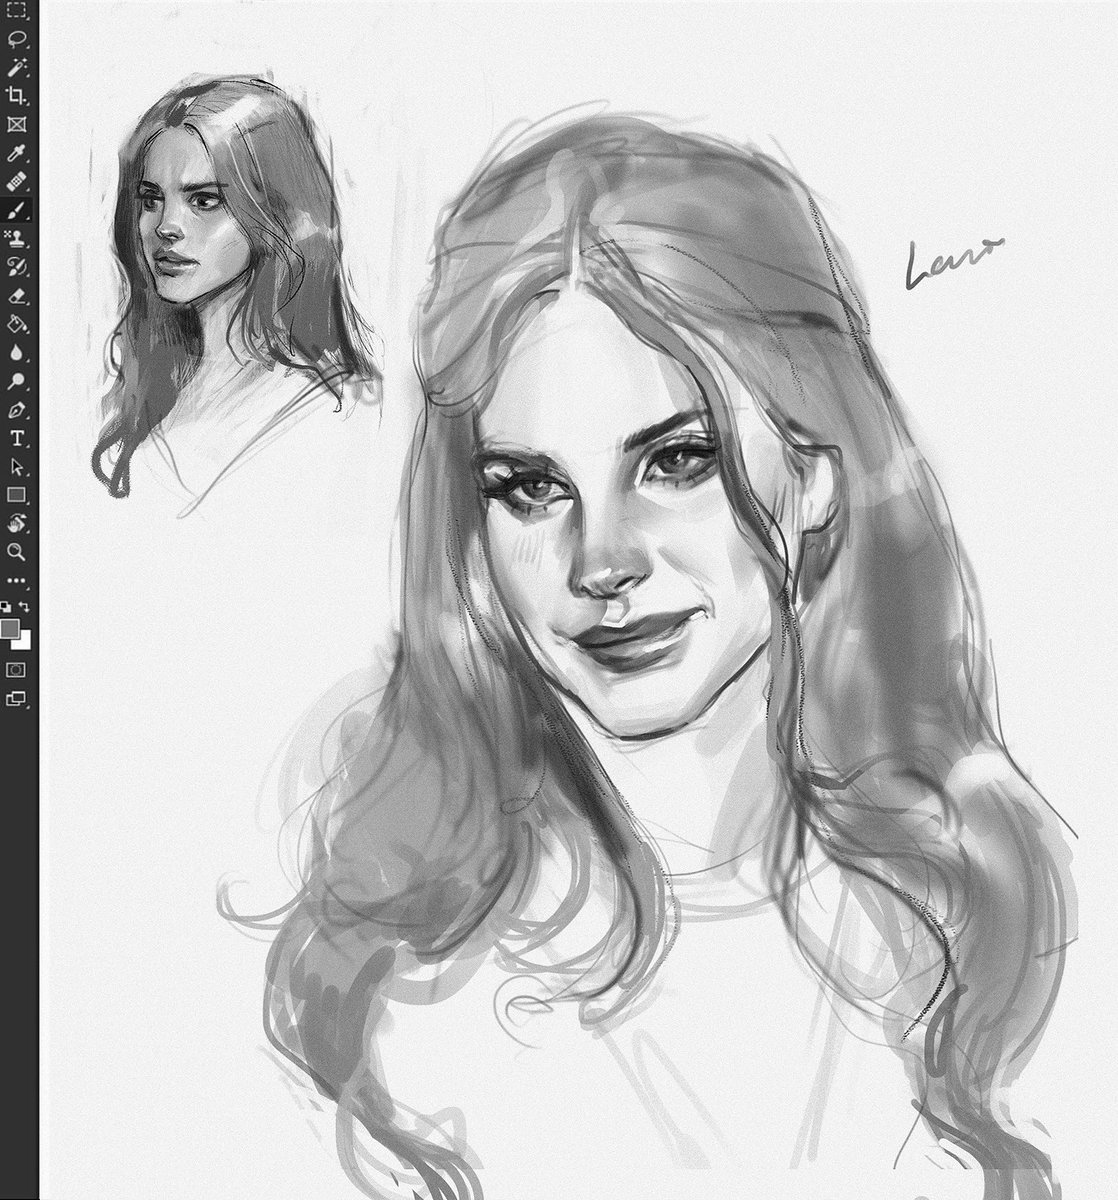Select the Rectangle shape tool
Image resolution: width=1118 pixels, height=1200 pixels.
pyautogui.click(x=17, y=494)
